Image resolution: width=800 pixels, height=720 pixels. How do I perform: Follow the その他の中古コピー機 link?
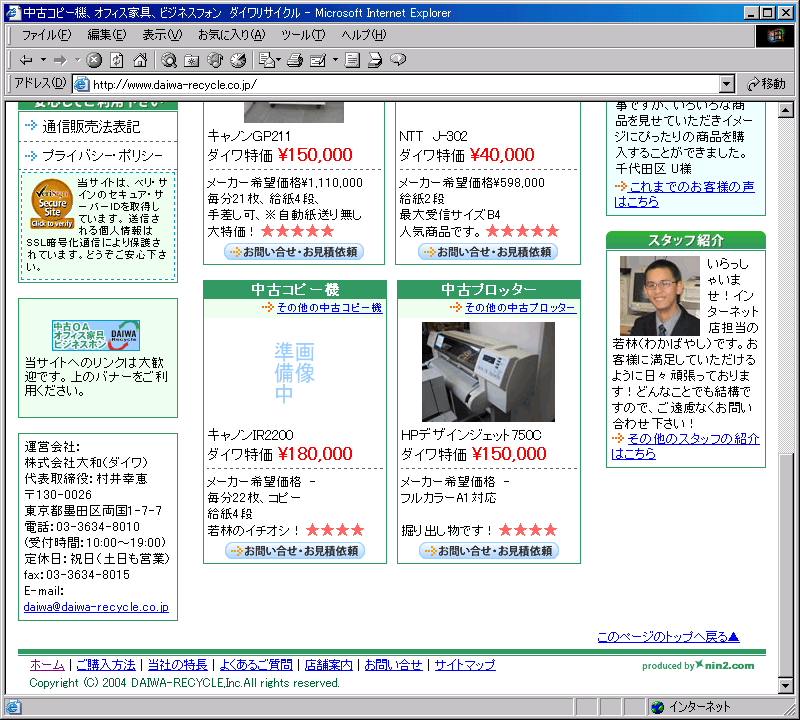tap(330, 308)
